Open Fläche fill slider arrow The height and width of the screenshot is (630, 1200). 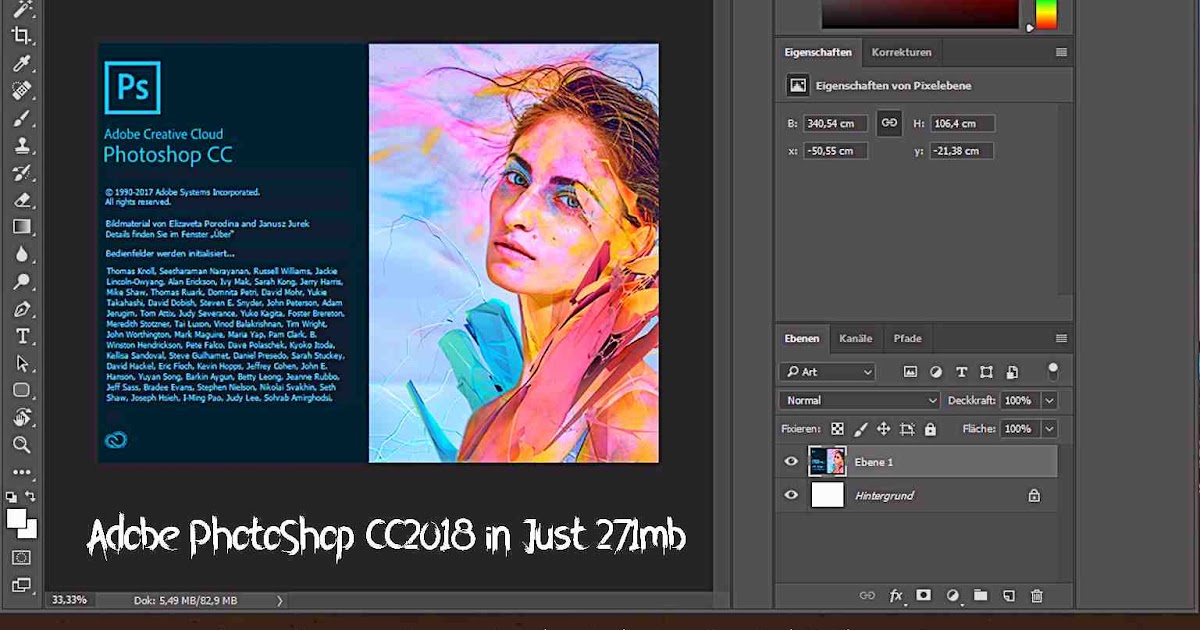click(x=1049, y=429)
